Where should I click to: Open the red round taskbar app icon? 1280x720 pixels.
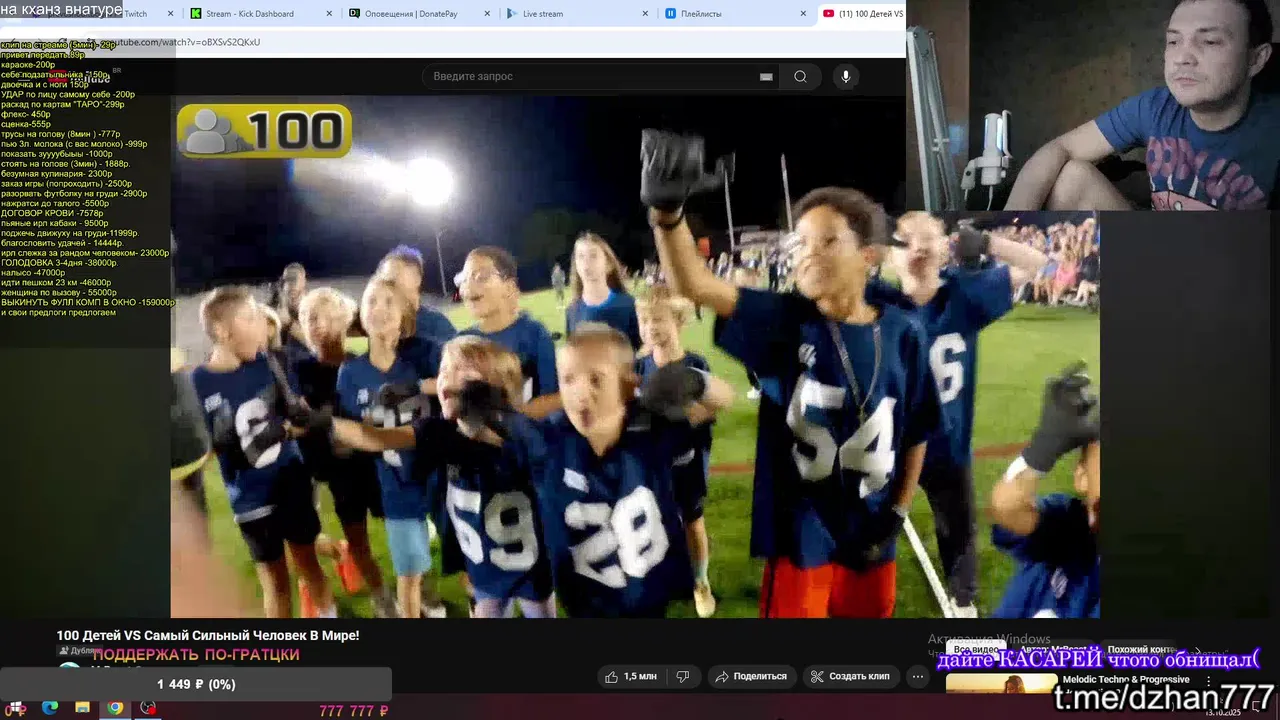(x=148, y=708)
